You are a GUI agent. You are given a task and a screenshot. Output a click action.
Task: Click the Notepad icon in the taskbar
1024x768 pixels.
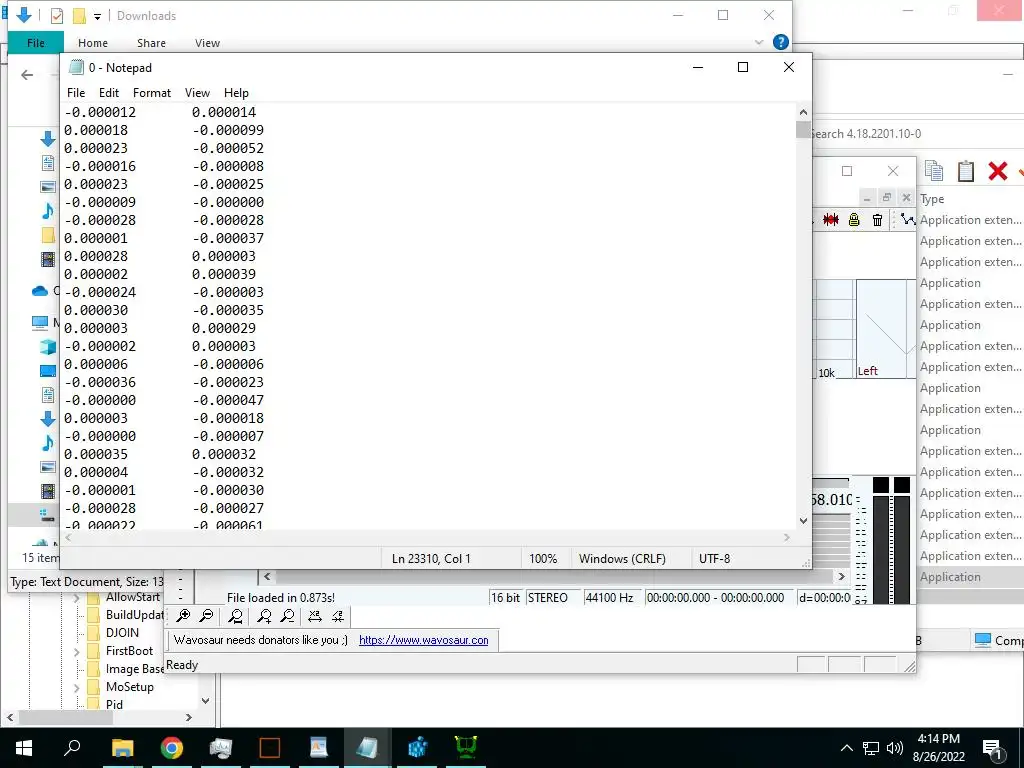coord(368,748)
